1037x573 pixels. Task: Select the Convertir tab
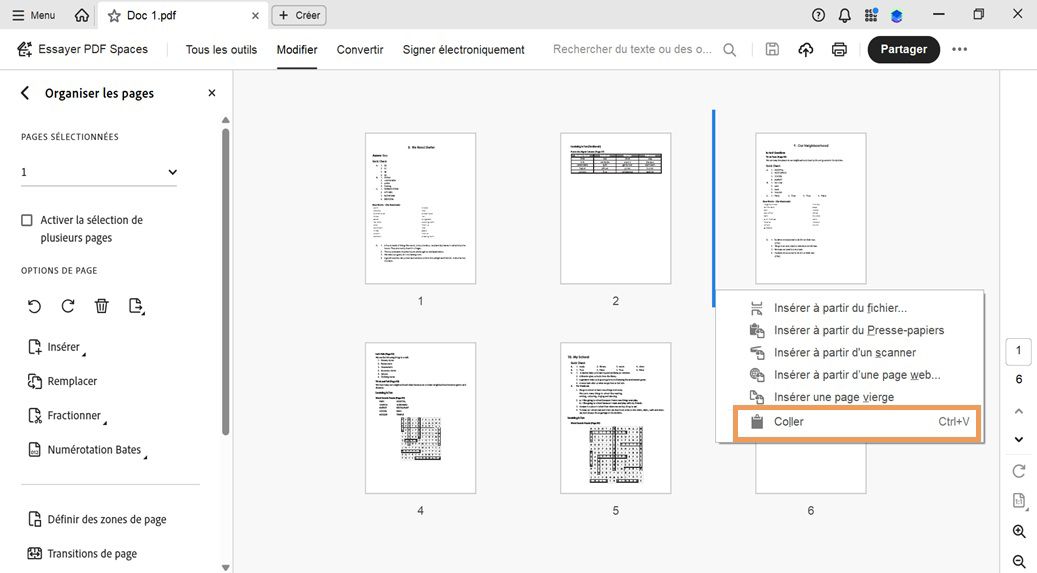coord(360,50)
